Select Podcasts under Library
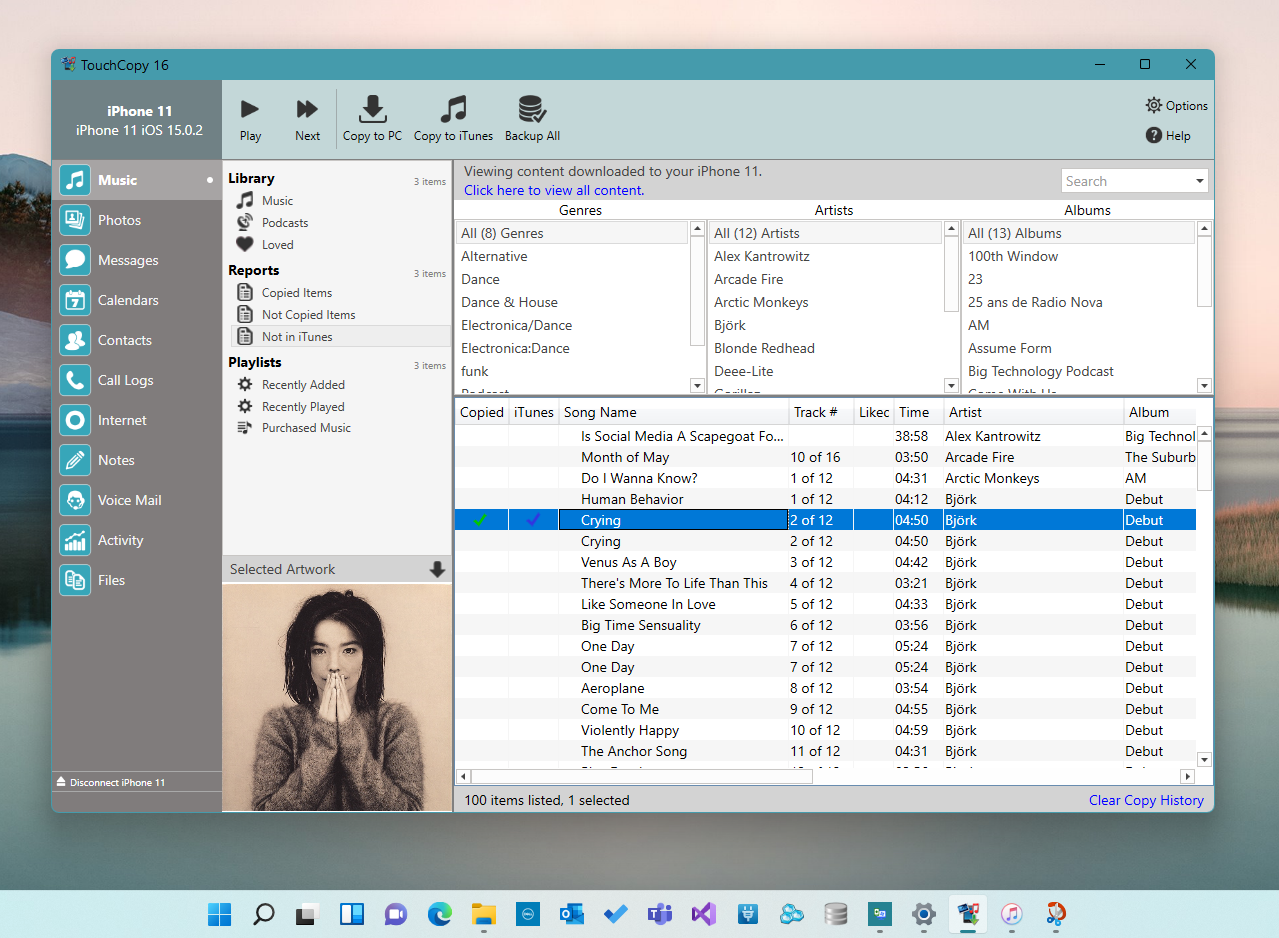 click(x=284, y=223)
